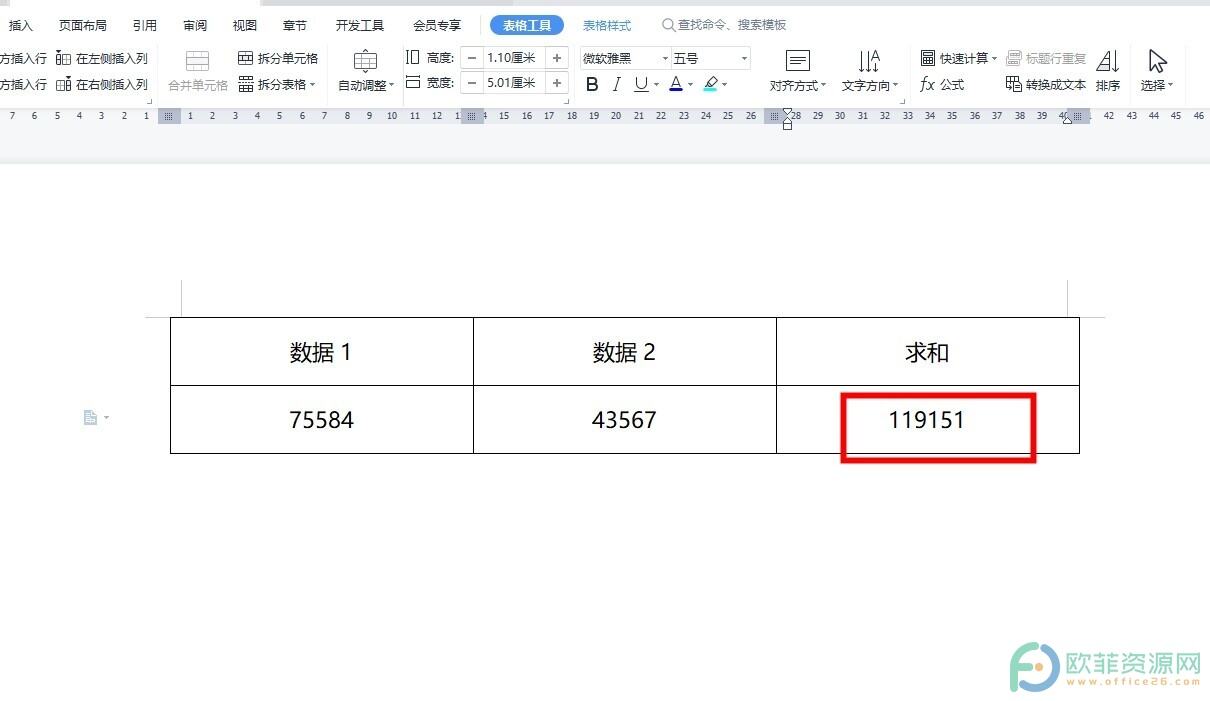The height and width of the screenshot is (701, 1210).
Task: Open the Page Layout (页面布局) tab
Action: coord(83,25)
